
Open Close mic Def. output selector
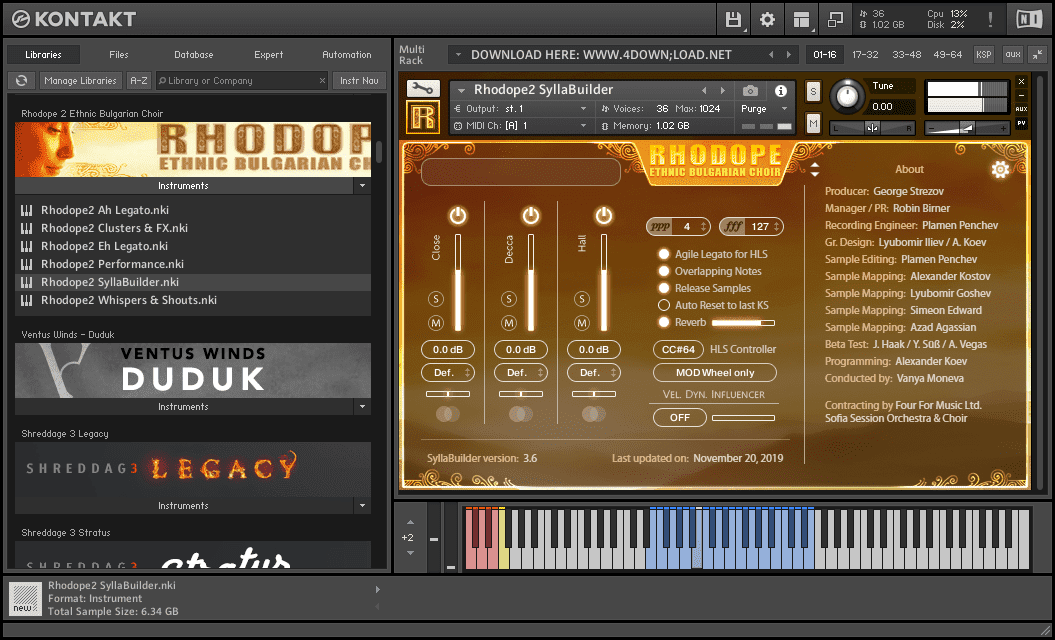[448, 372]
